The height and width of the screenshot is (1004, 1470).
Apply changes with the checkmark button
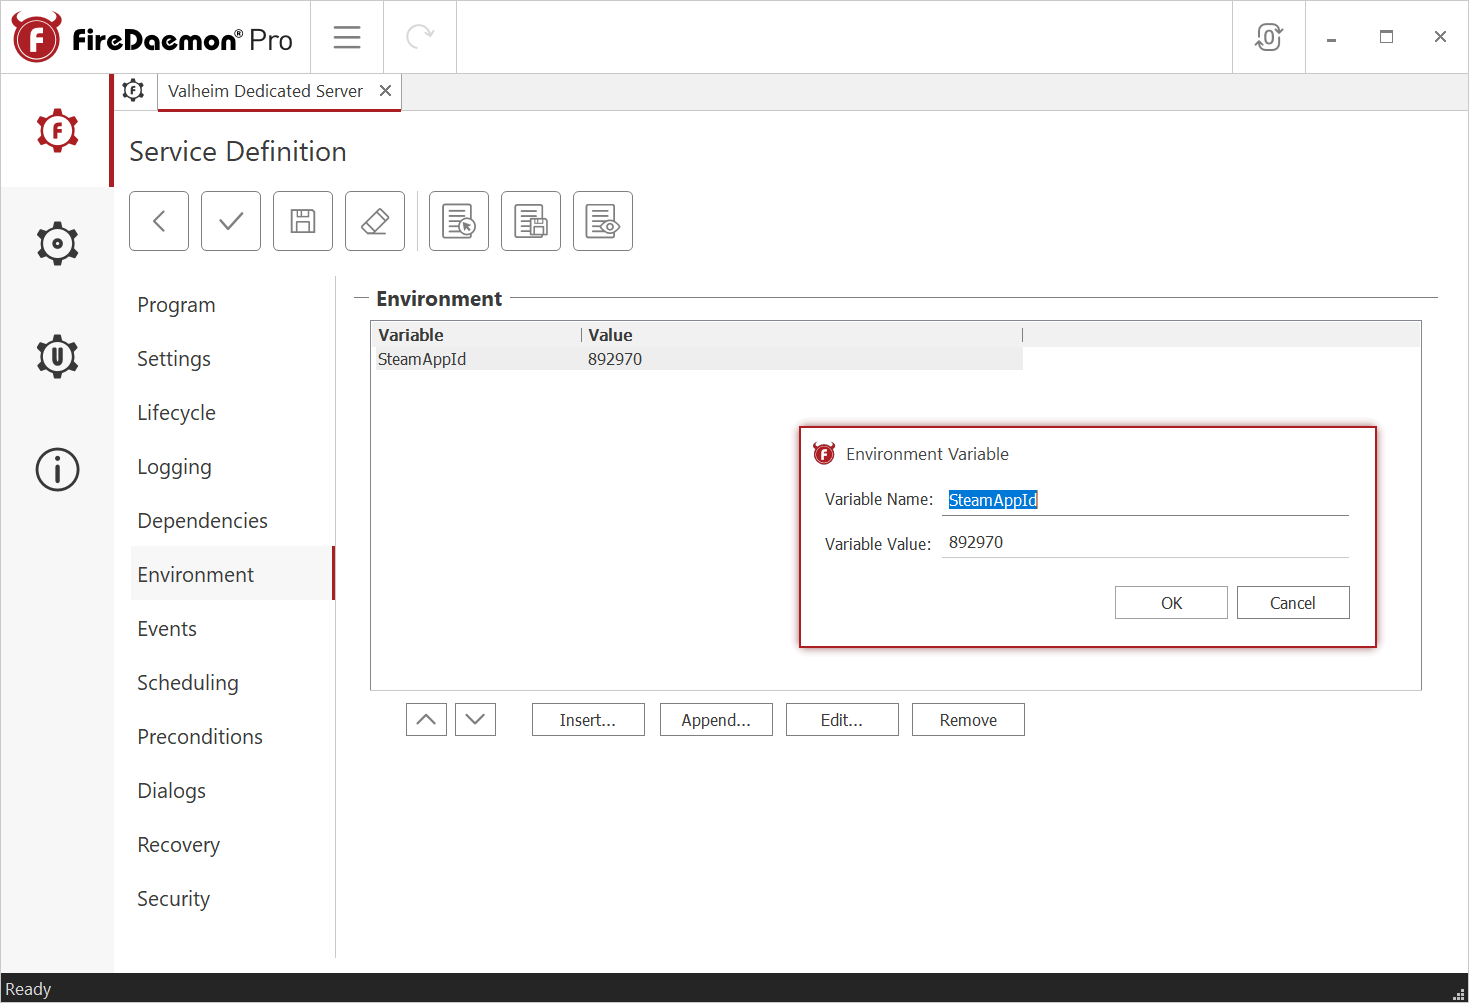coord(231,221)
